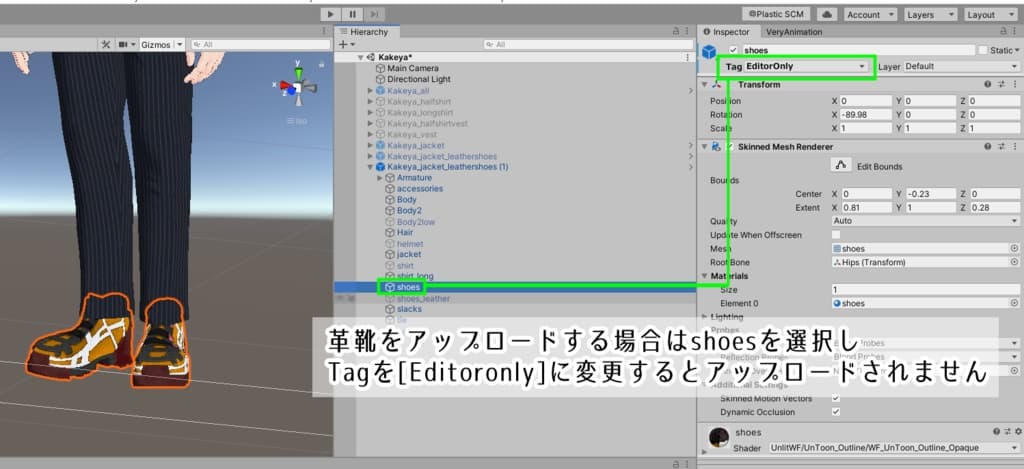Open the cloud services icon
This screenshot has width=1024, height=469.
[x=829, y=14]
